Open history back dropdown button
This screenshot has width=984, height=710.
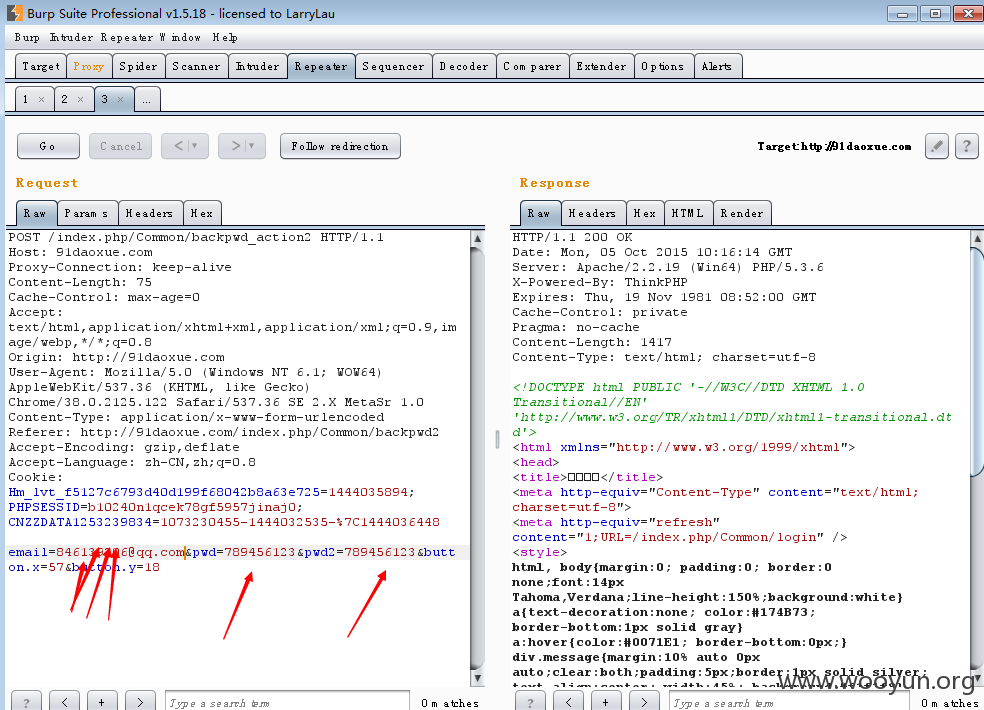[x=185, y=146]
